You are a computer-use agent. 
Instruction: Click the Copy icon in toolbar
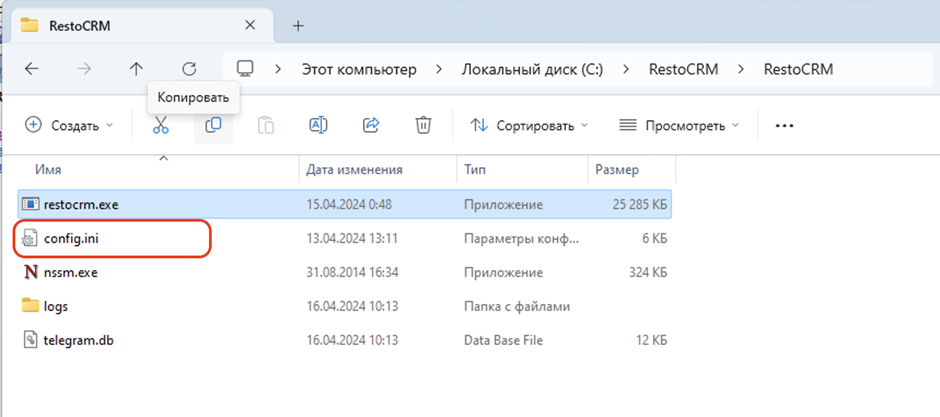click(x=213, y=125)
